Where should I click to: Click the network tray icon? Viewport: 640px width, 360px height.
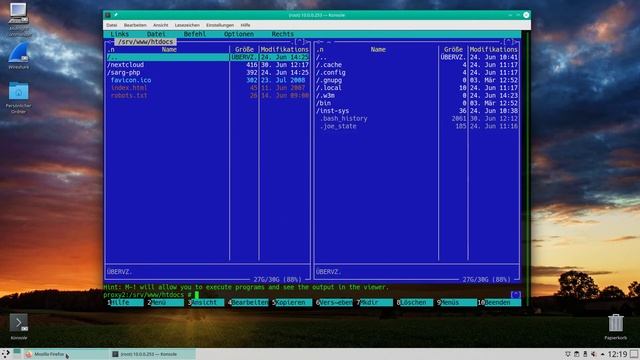[x=568, y=354]
